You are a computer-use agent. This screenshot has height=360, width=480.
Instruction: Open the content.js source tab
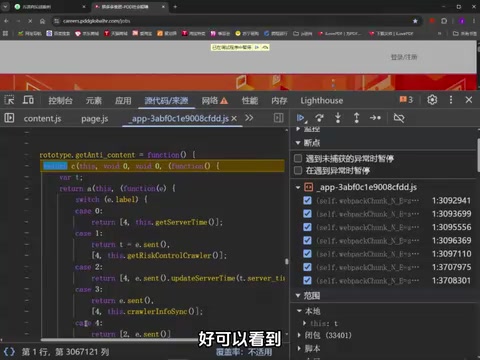(x=42, y=119)
